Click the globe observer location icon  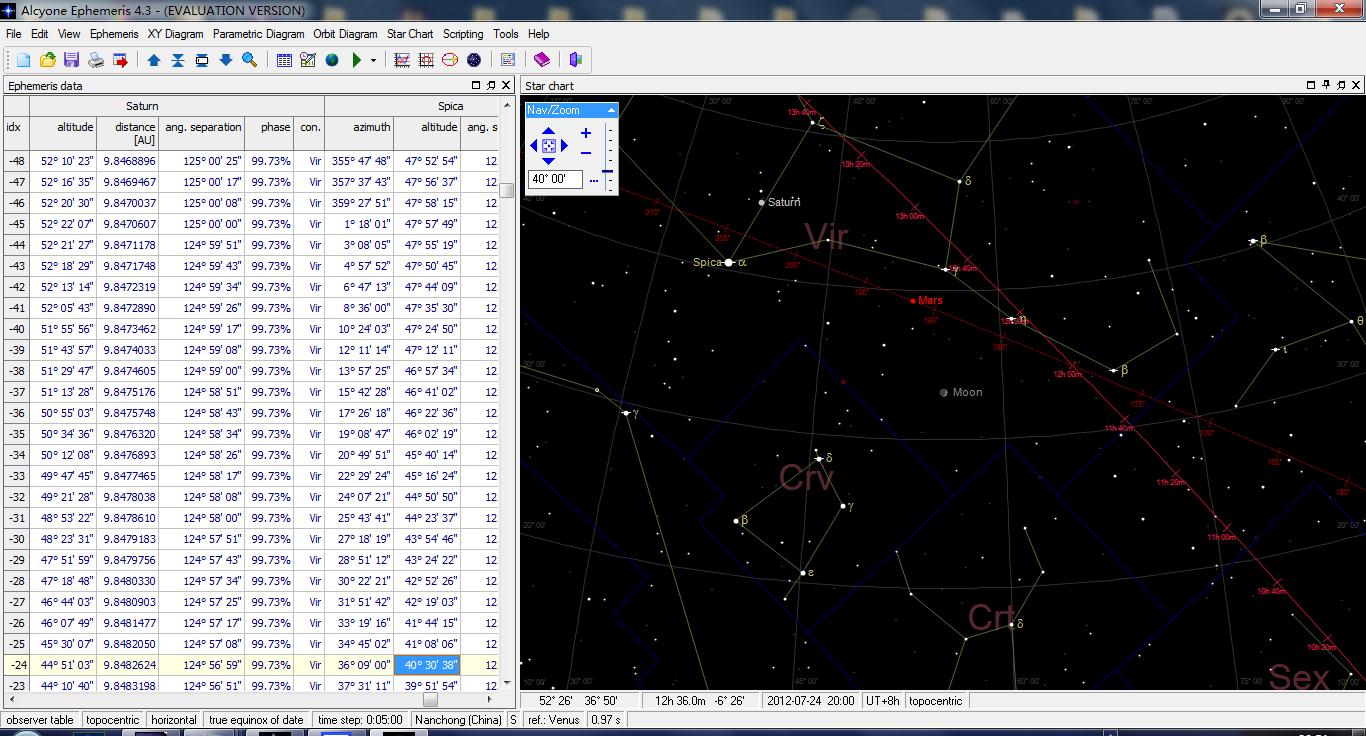pyautogui.click(x=332, y=60)
